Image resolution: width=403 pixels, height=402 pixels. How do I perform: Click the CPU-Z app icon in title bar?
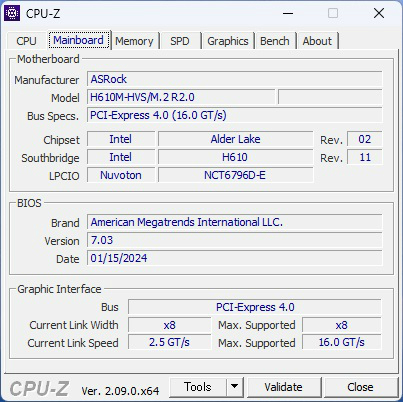[x=12, y=13]
